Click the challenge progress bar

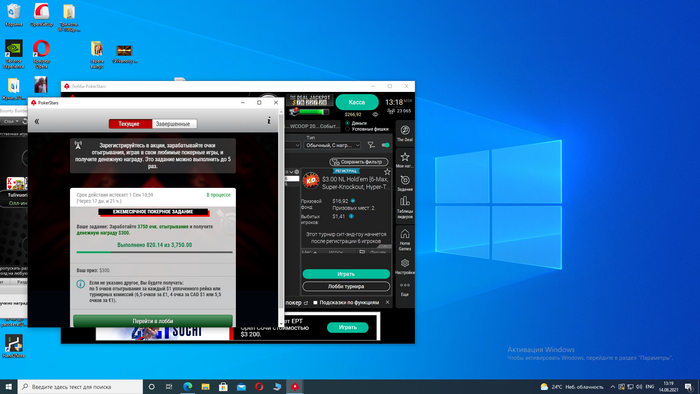point(154,252)
